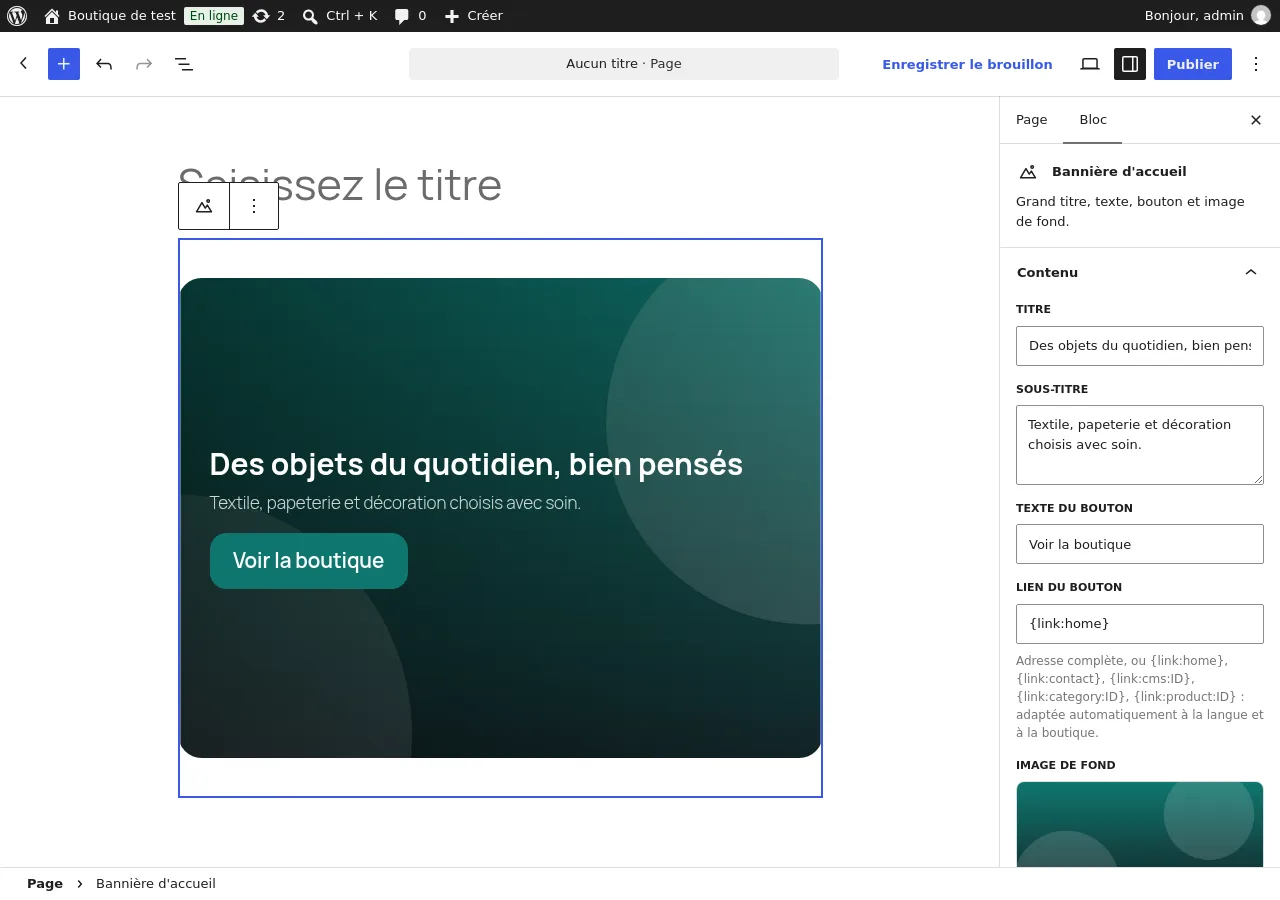Click the banner block type icon in toolbar

(x=204, y=206)
